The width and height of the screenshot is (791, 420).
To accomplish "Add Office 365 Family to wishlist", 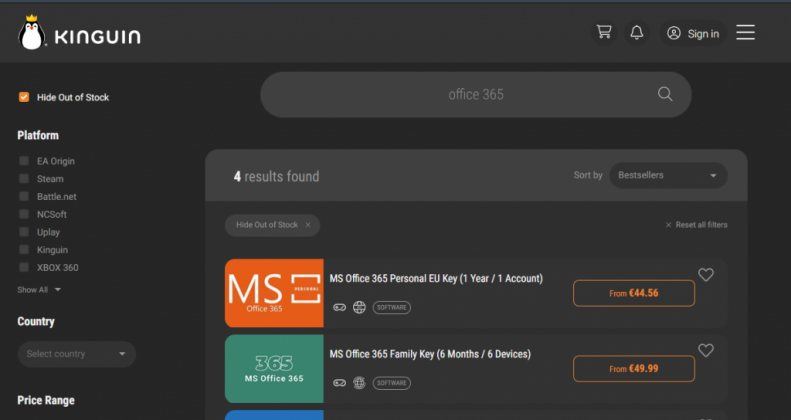I will (x=706, y=350).
